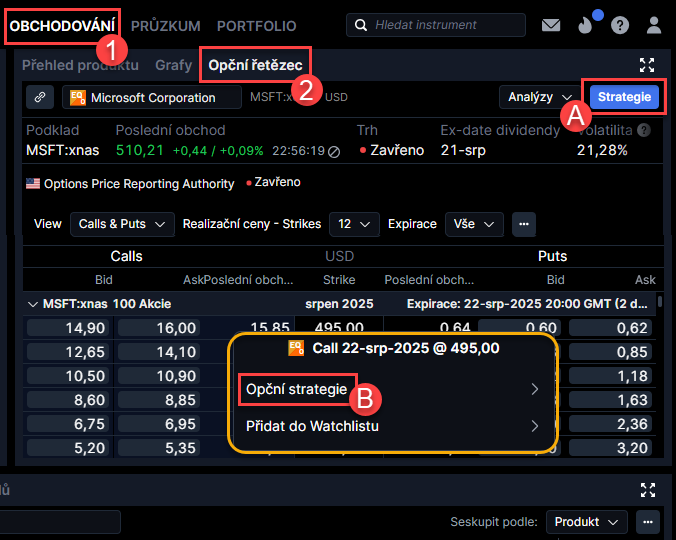Collapse the MSFT:xnas srpen 2025 expiry row
This screenshot has width=676, height=540.
(x=33, y=303)
